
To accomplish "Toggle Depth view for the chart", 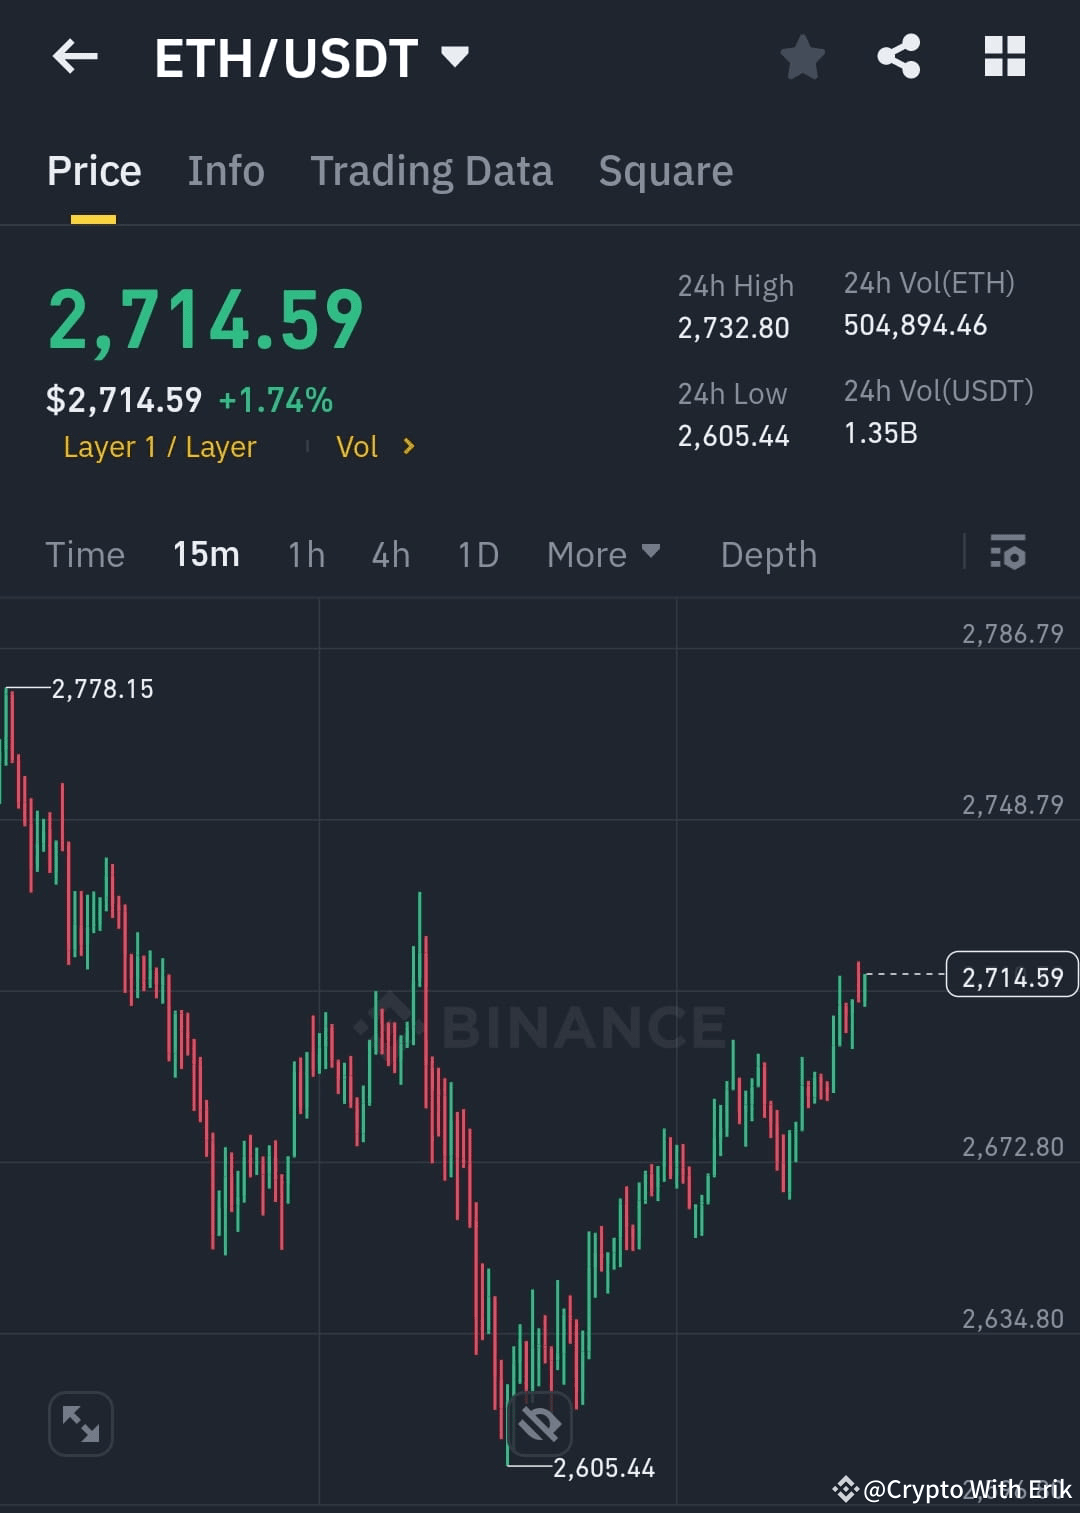I will [x=768, y=554].
